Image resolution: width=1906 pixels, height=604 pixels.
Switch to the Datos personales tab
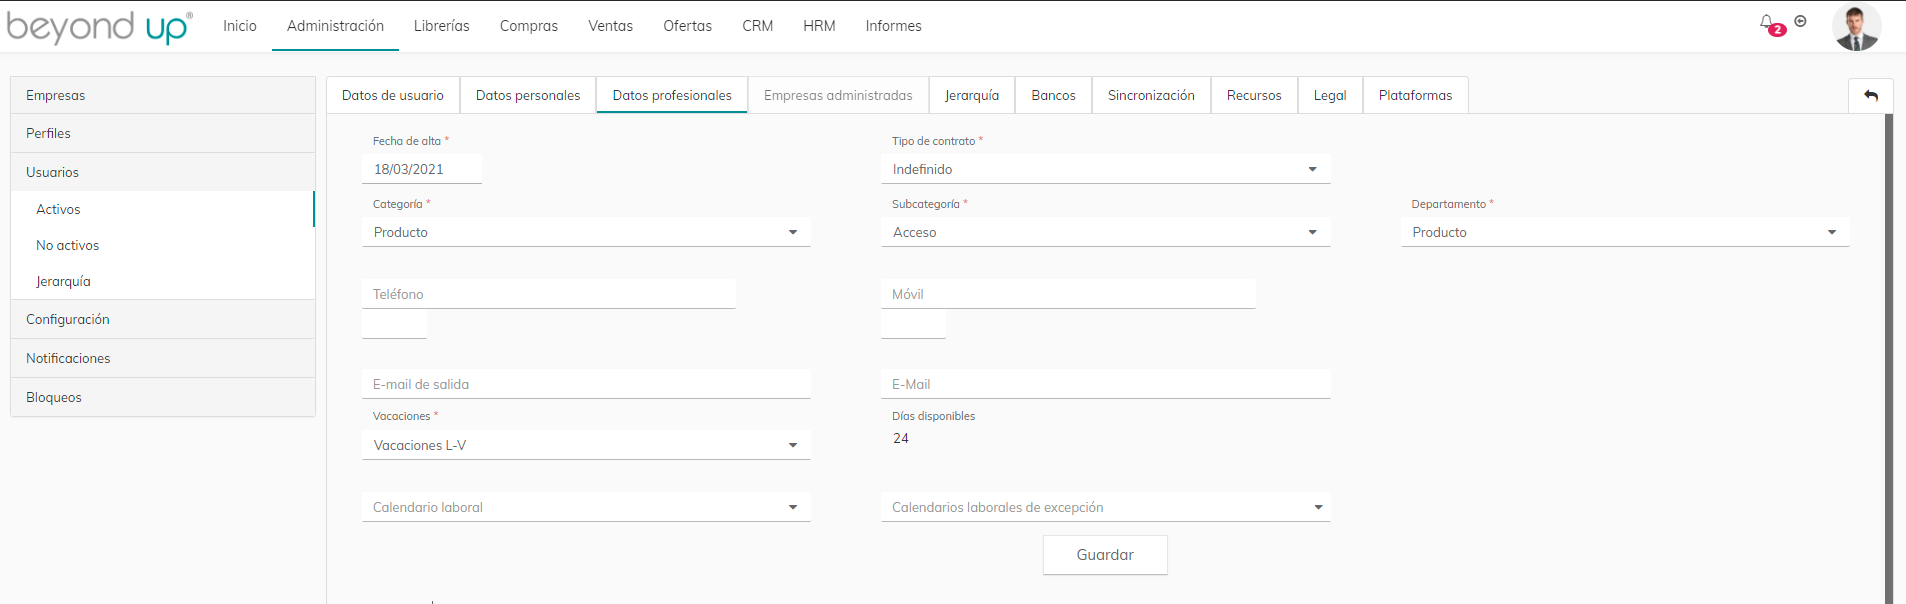pyautogui.click(x=528, y=96)
